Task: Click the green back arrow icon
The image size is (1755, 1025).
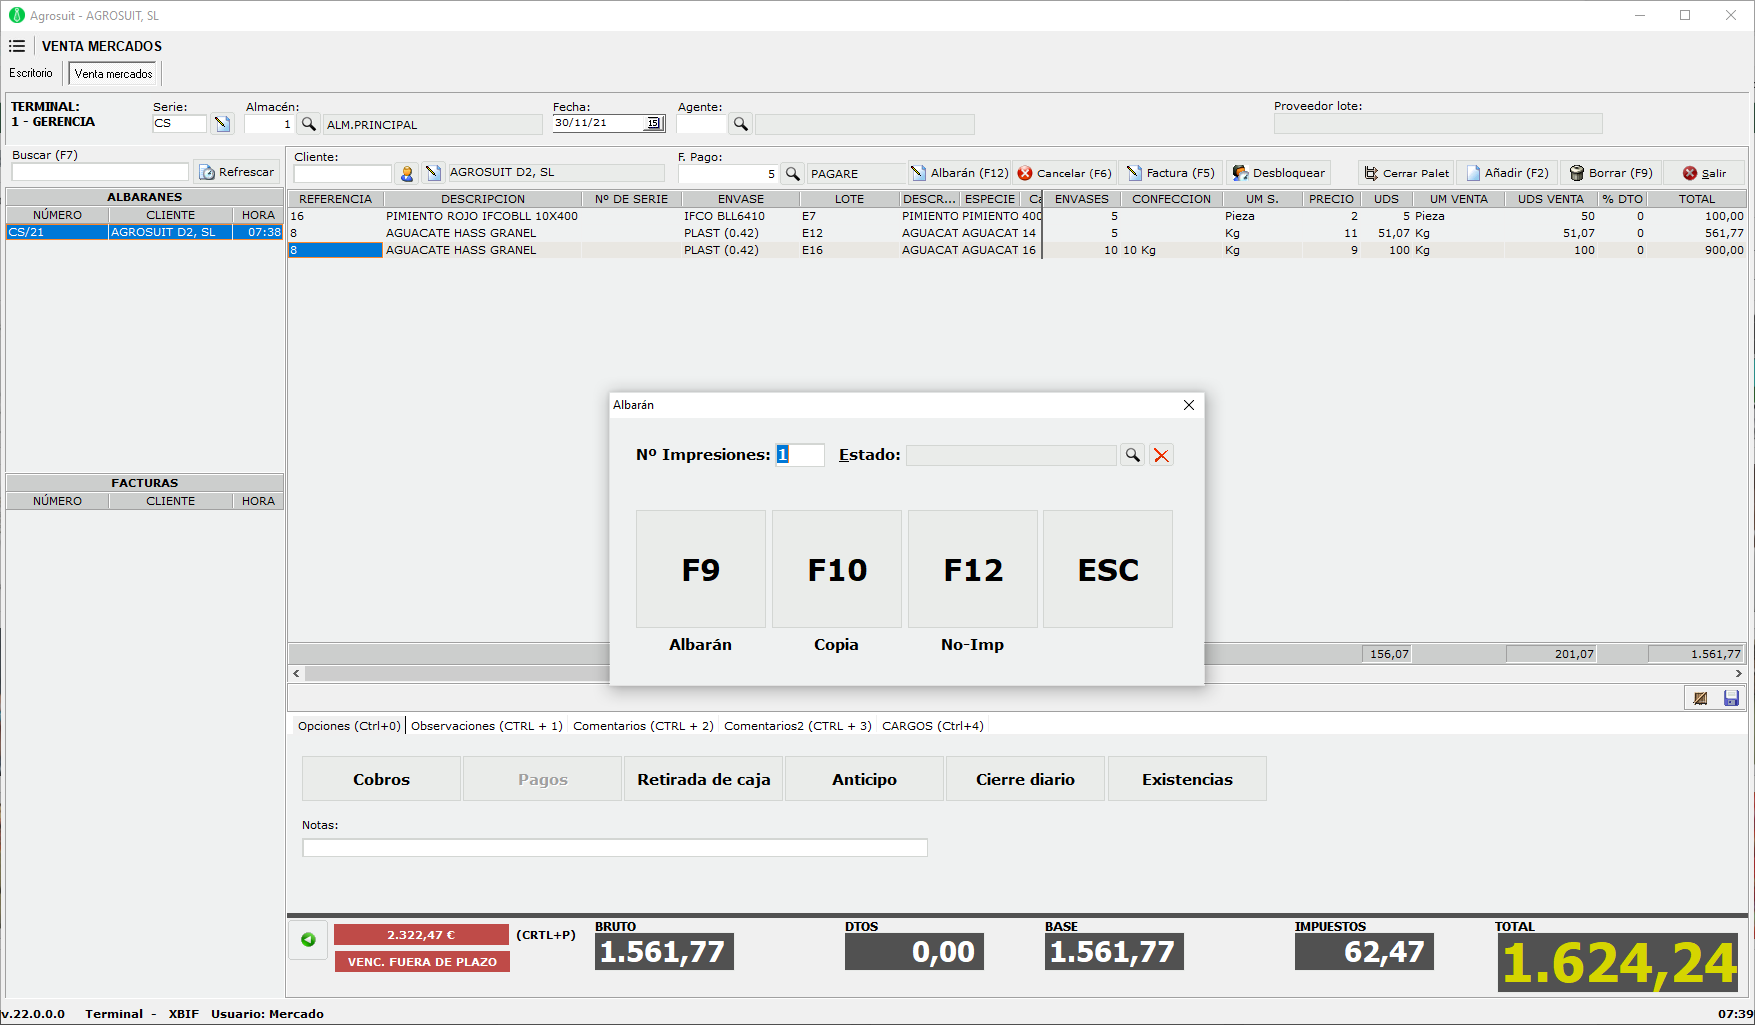Action: [x=308, y=940]
